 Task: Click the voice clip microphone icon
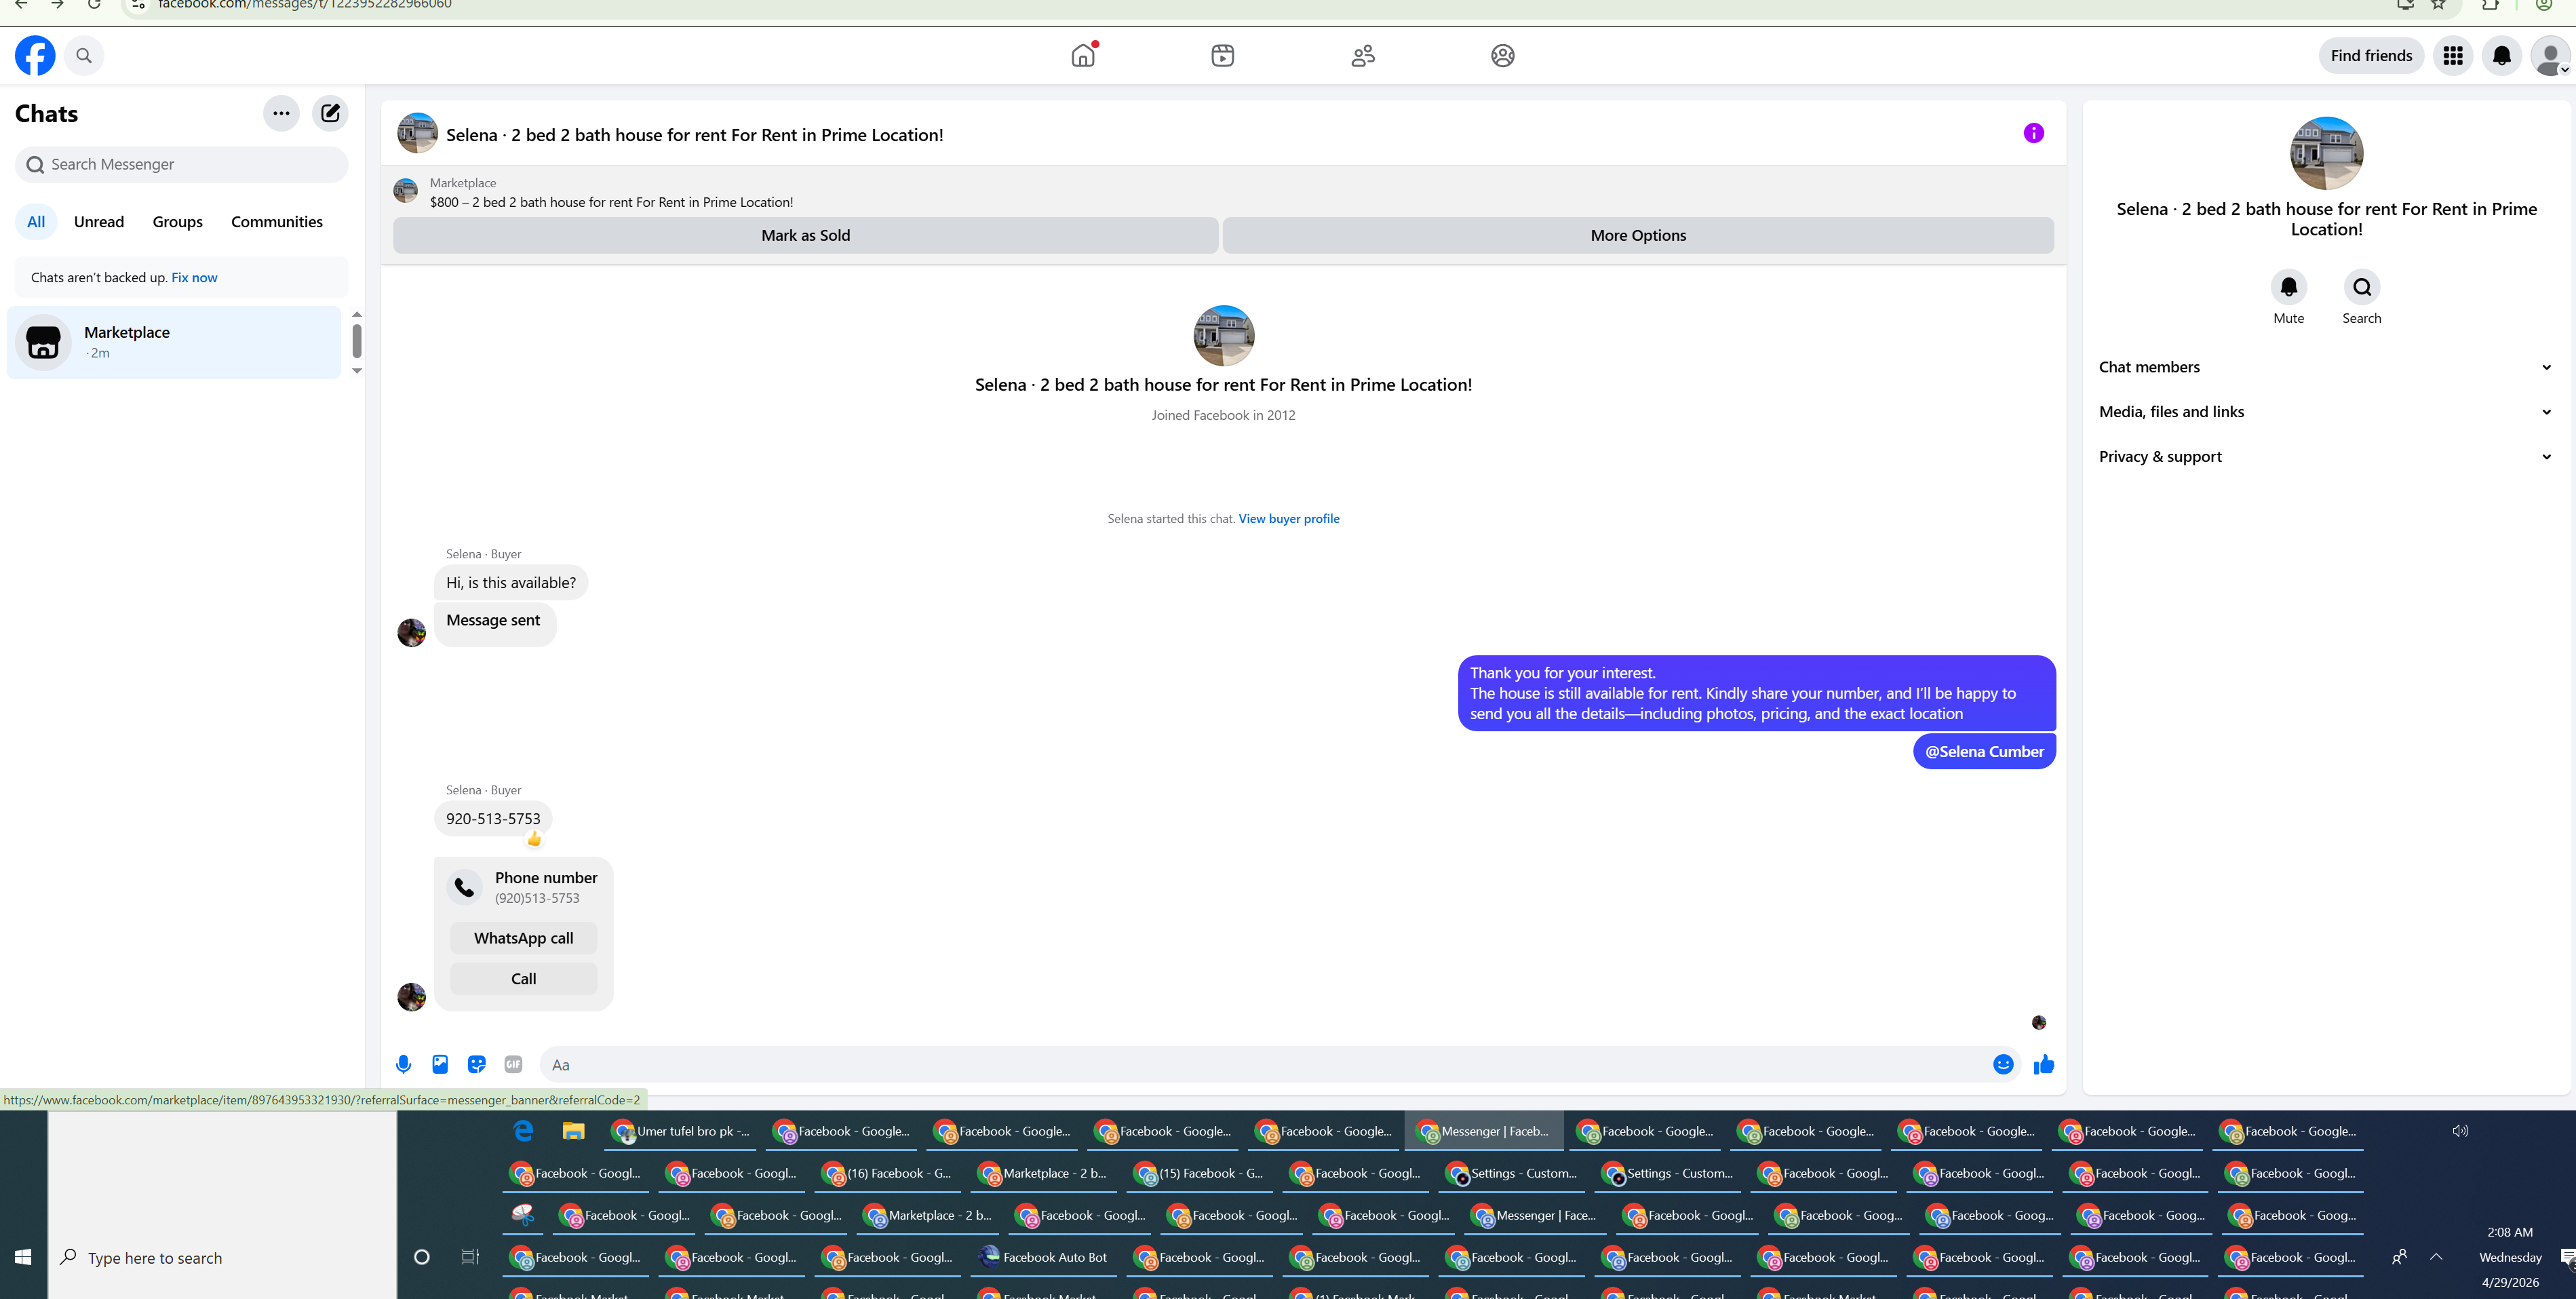403,1064
